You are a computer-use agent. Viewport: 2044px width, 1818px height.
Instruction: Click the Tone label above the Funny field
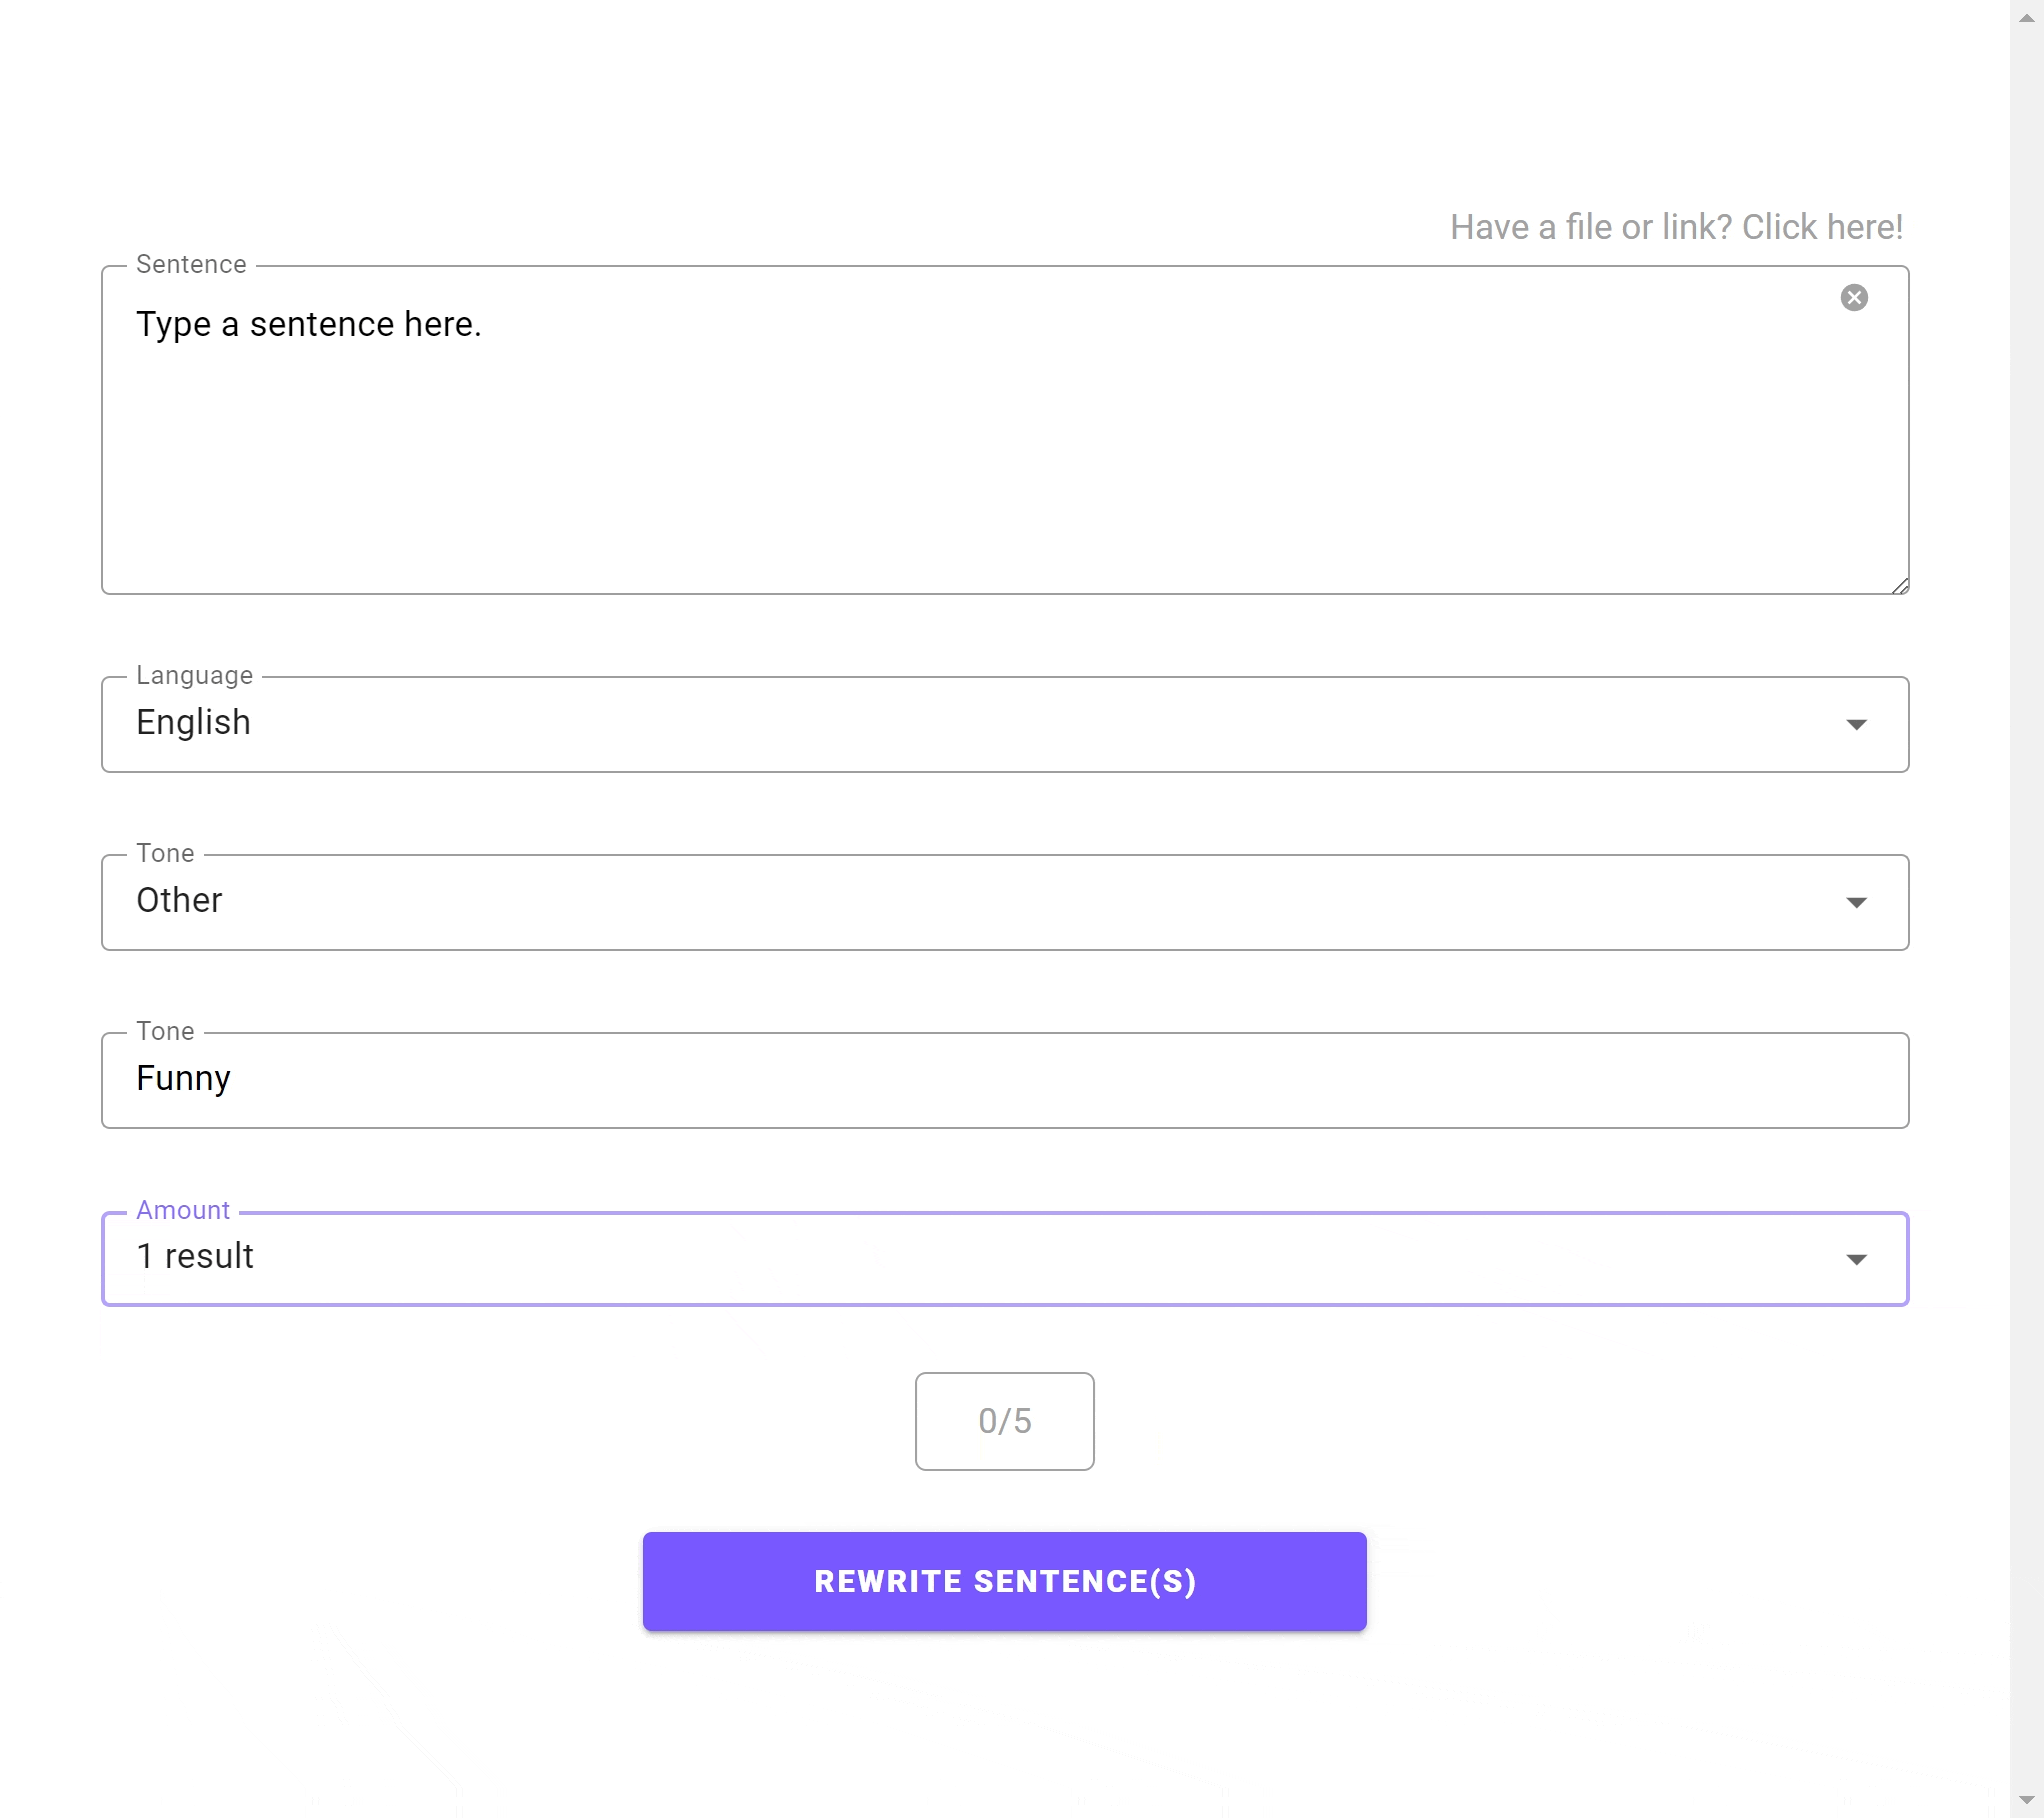pos(165,1032)
